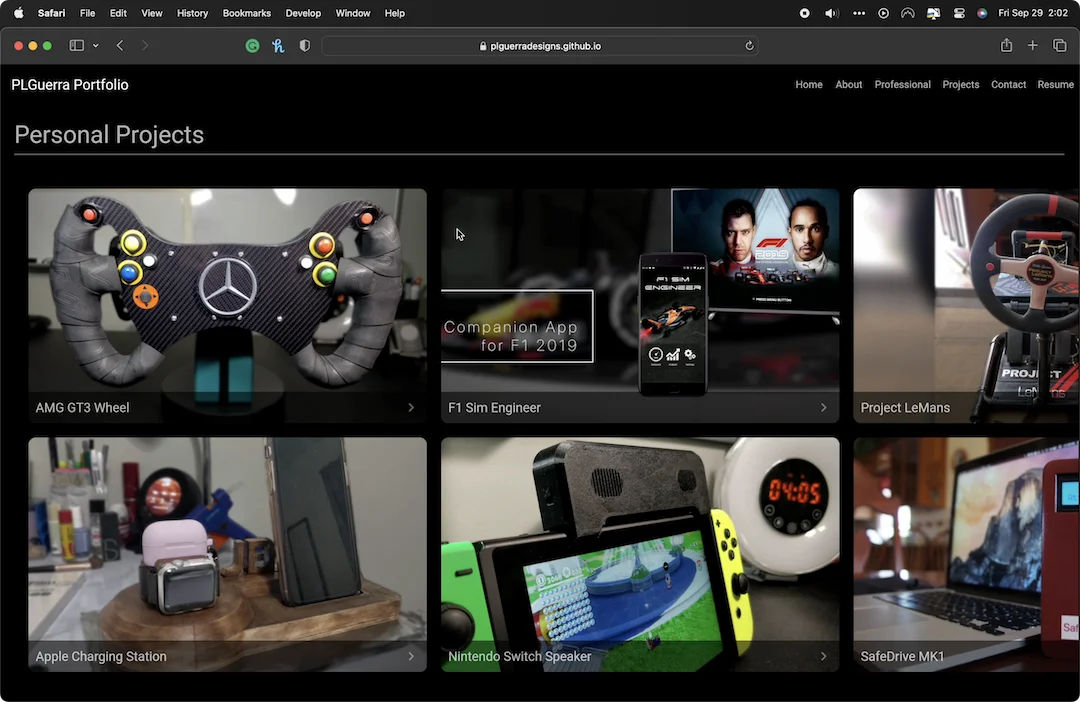Click the chevron on AMG GT3 Wheel
Image resolution: width=1080 pixels, height=702 pixels.
point(411,408)
